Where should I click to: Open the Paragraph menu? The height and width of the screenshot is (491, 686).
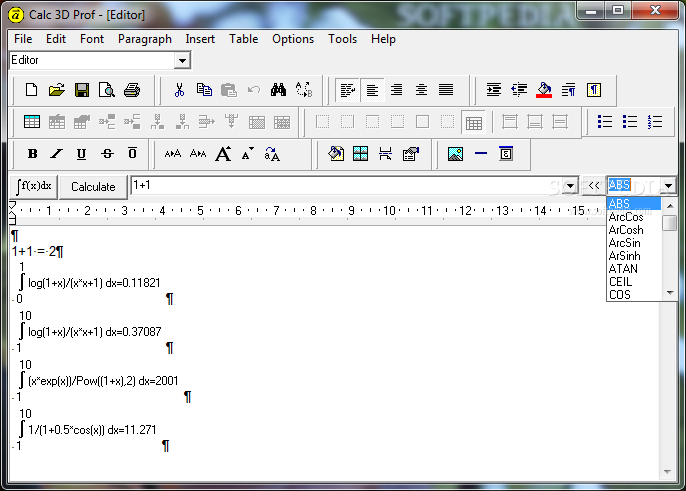tap(145, 39)
